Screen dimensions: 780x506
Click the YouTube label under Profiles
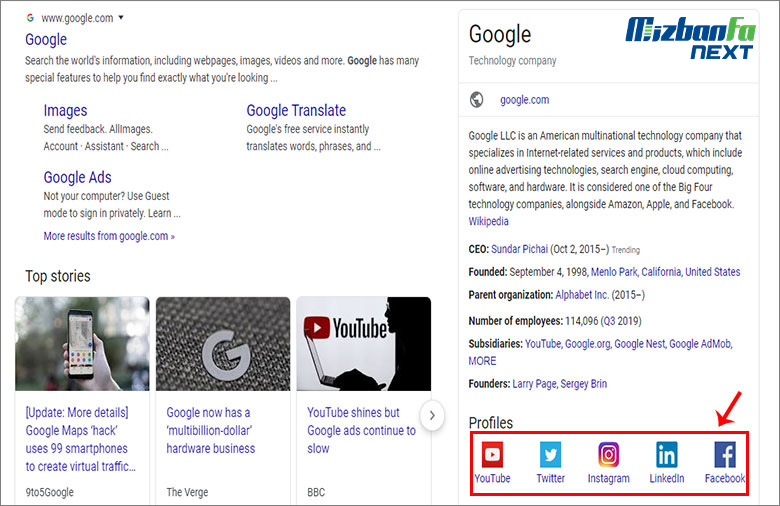492,478
